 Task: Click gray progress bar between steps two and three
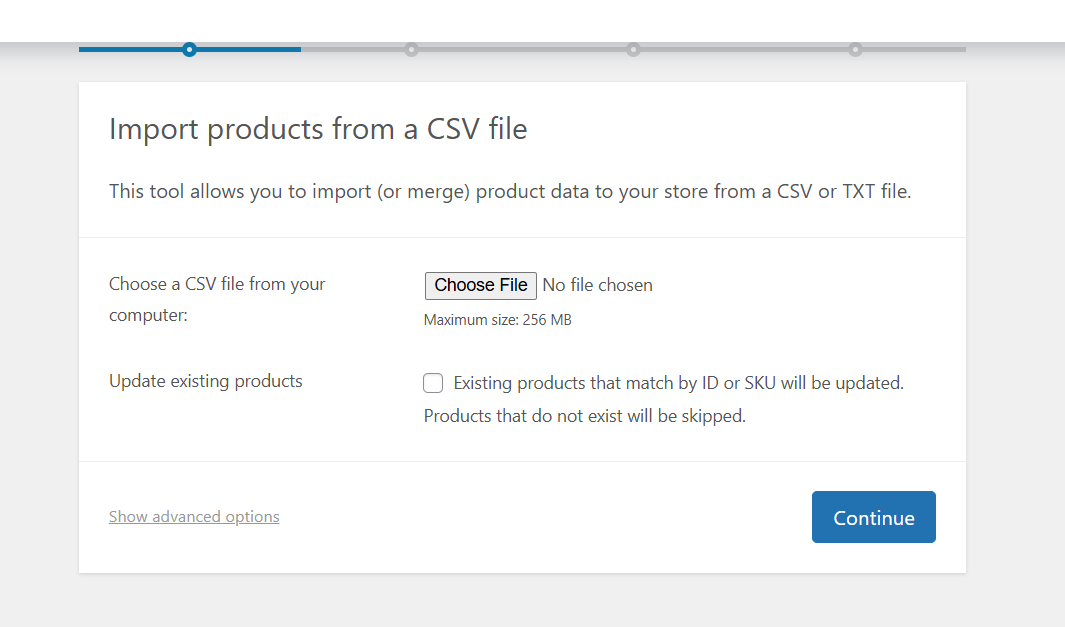coord(522,49)
